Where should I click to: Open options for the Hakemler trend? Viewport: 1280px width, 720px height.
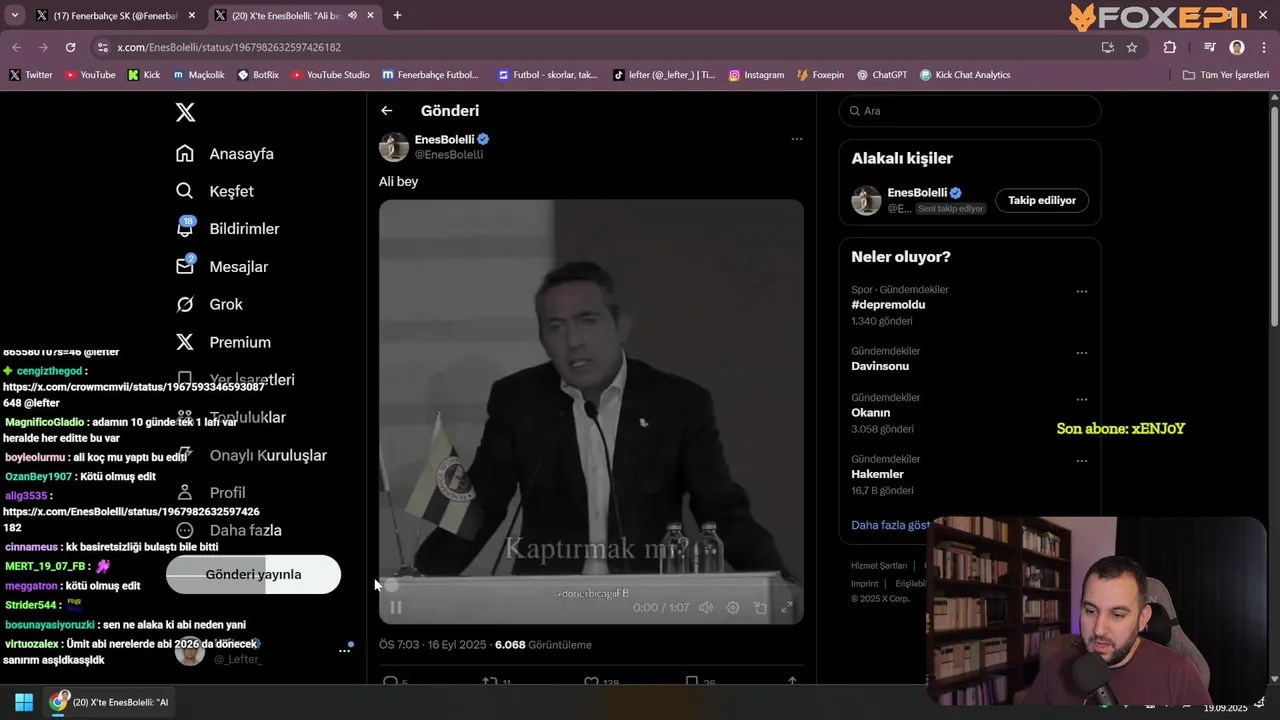pos(1081,461)
